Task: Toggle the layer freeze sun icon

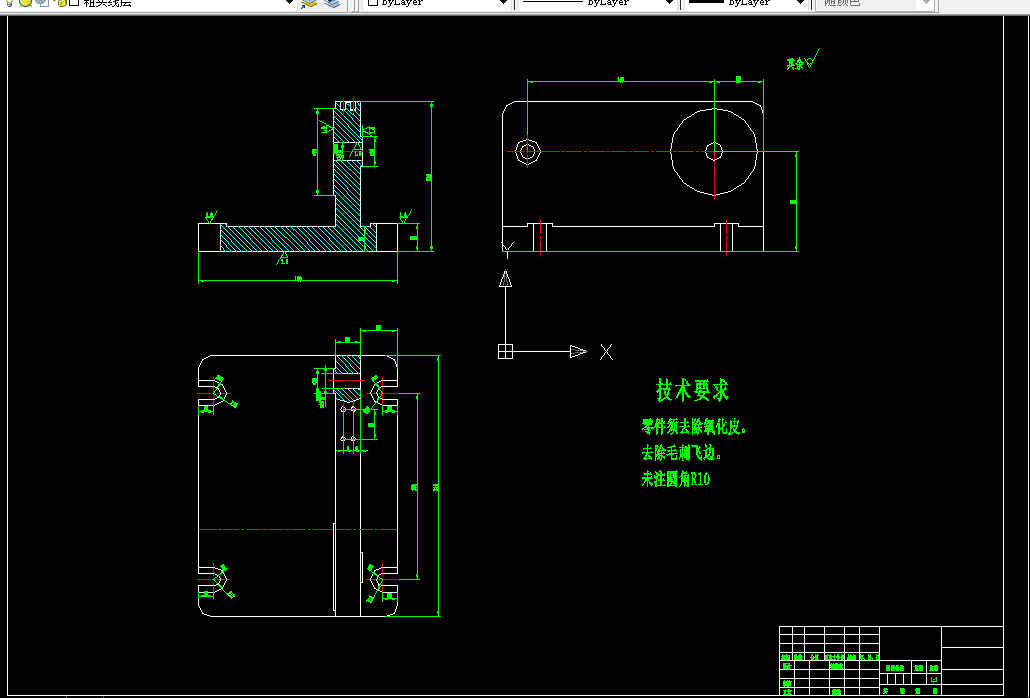Action: [26, 3]
